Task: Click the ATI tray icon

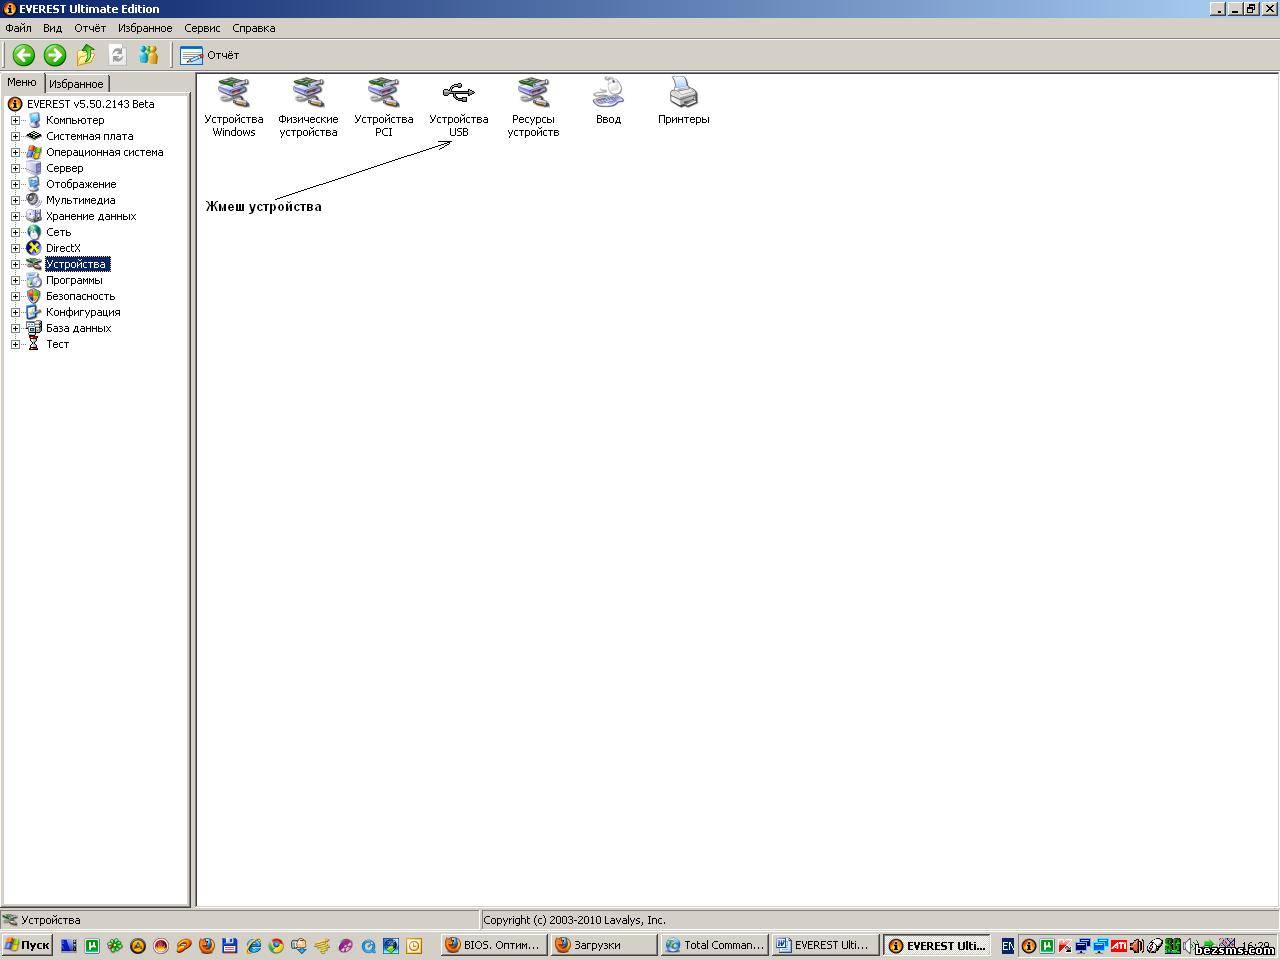Action: [1119, 945]
